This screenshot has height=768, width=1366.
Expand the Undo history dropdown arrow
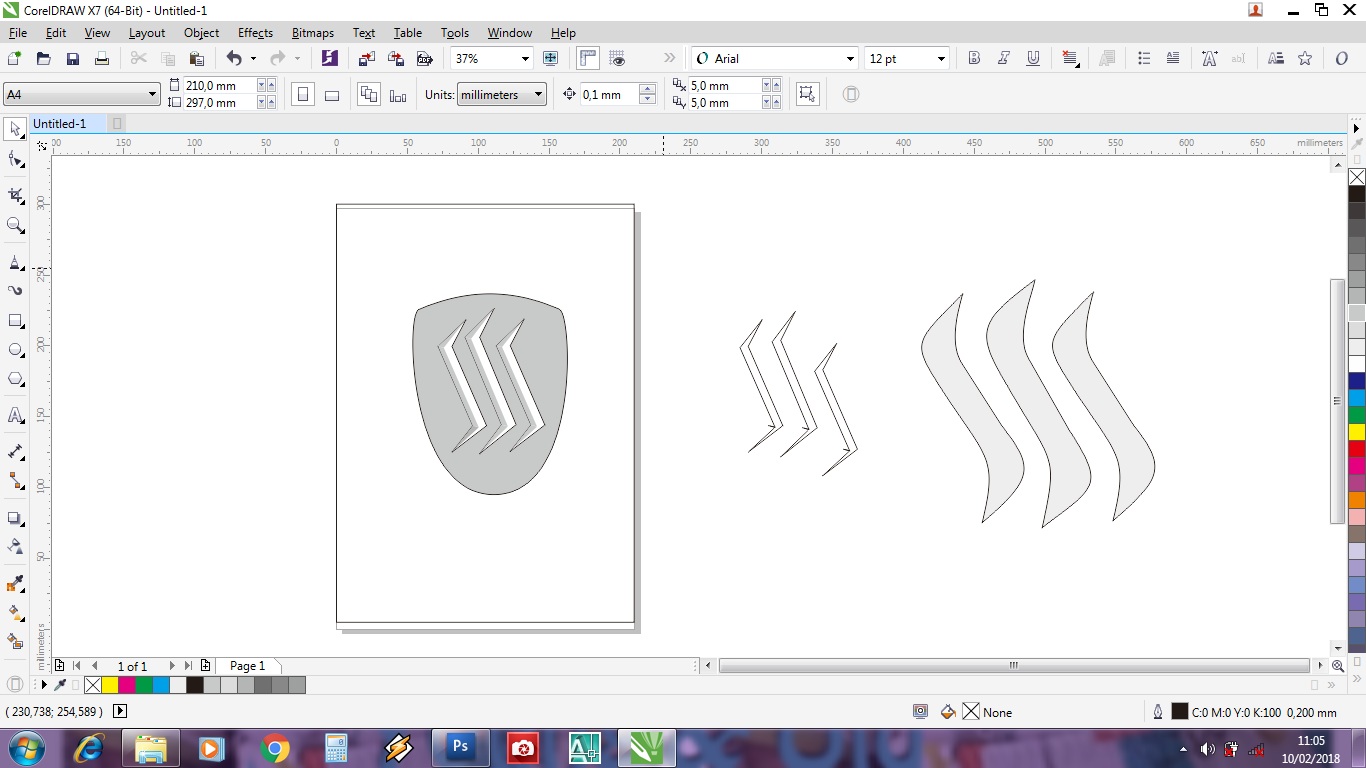click(253, 59)
